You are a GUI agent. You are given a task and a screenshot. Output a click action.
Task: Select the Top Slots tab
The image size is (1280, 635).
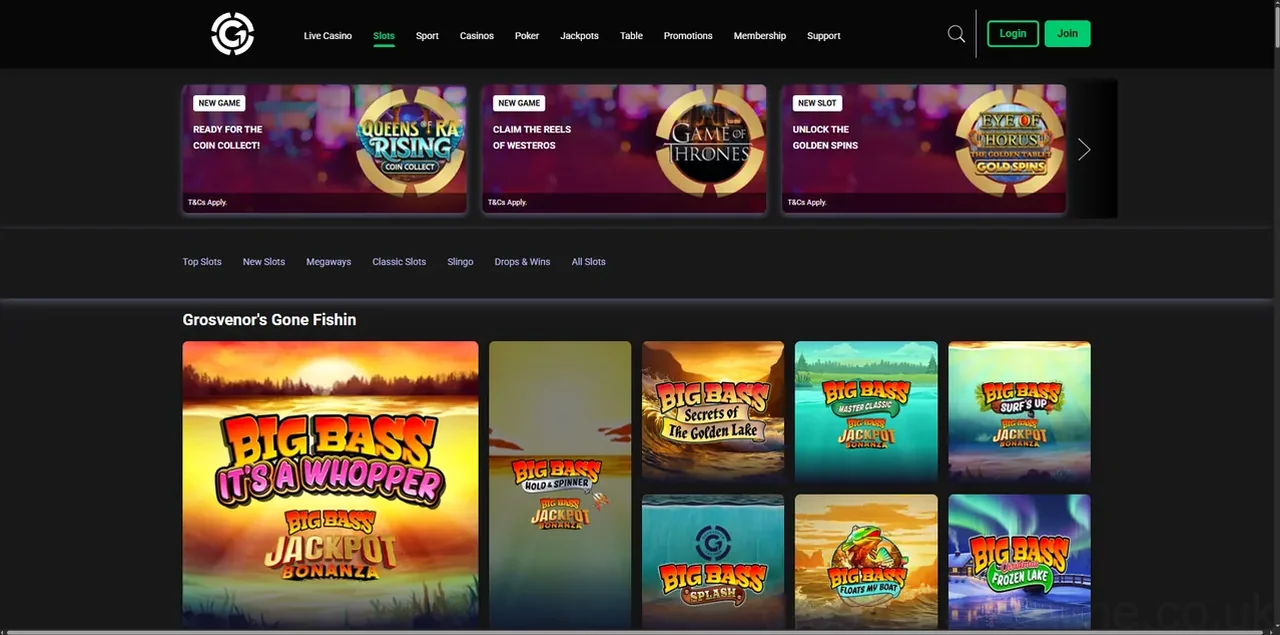202,262
